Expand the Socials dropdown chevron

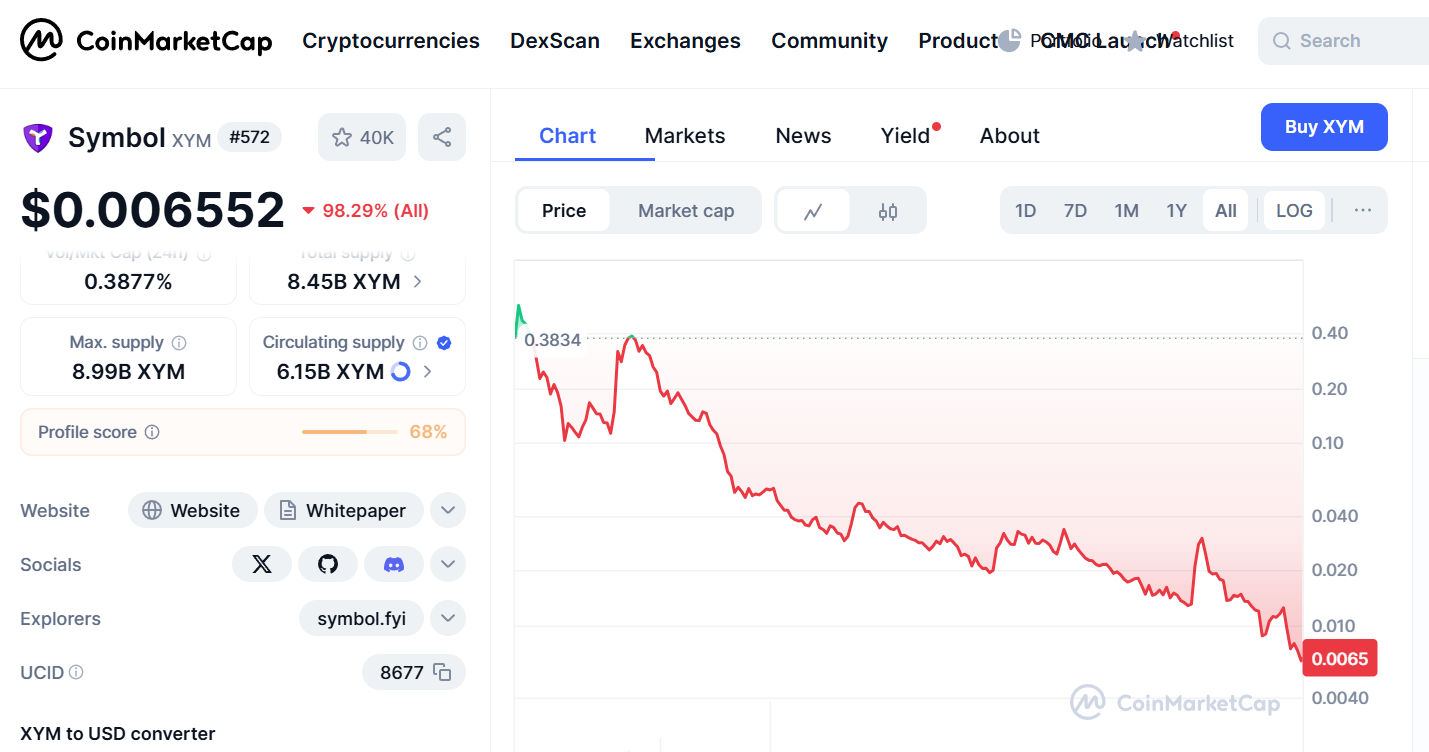coord(448,565)
